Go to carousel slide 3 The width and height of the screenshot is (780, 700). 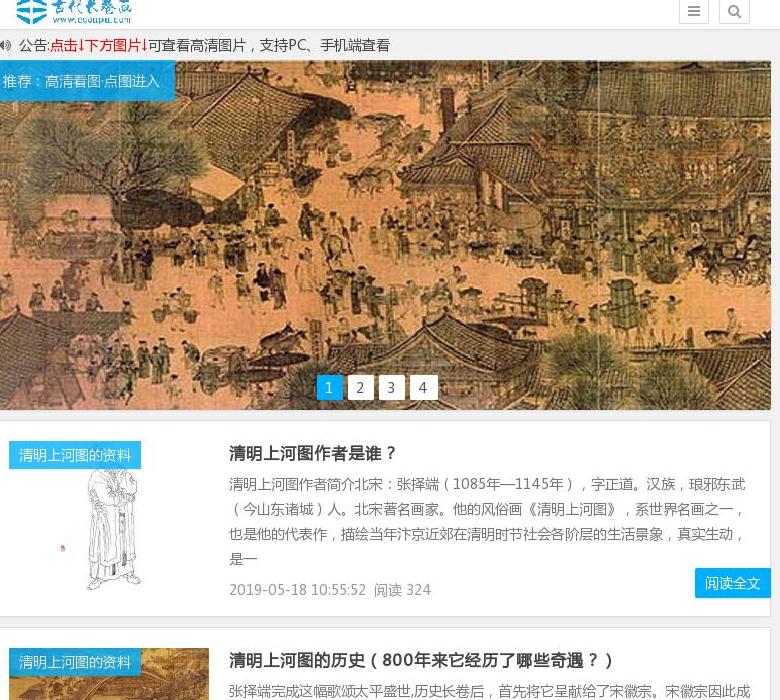(391, 387)
